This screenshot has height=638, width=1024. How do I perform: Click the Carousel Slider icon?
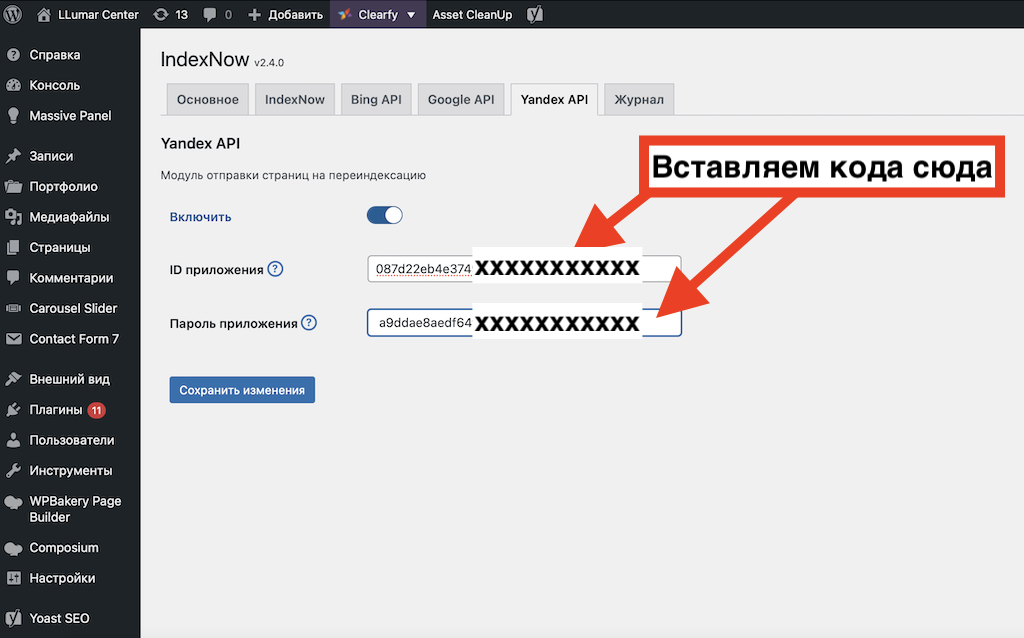[13, 308]
